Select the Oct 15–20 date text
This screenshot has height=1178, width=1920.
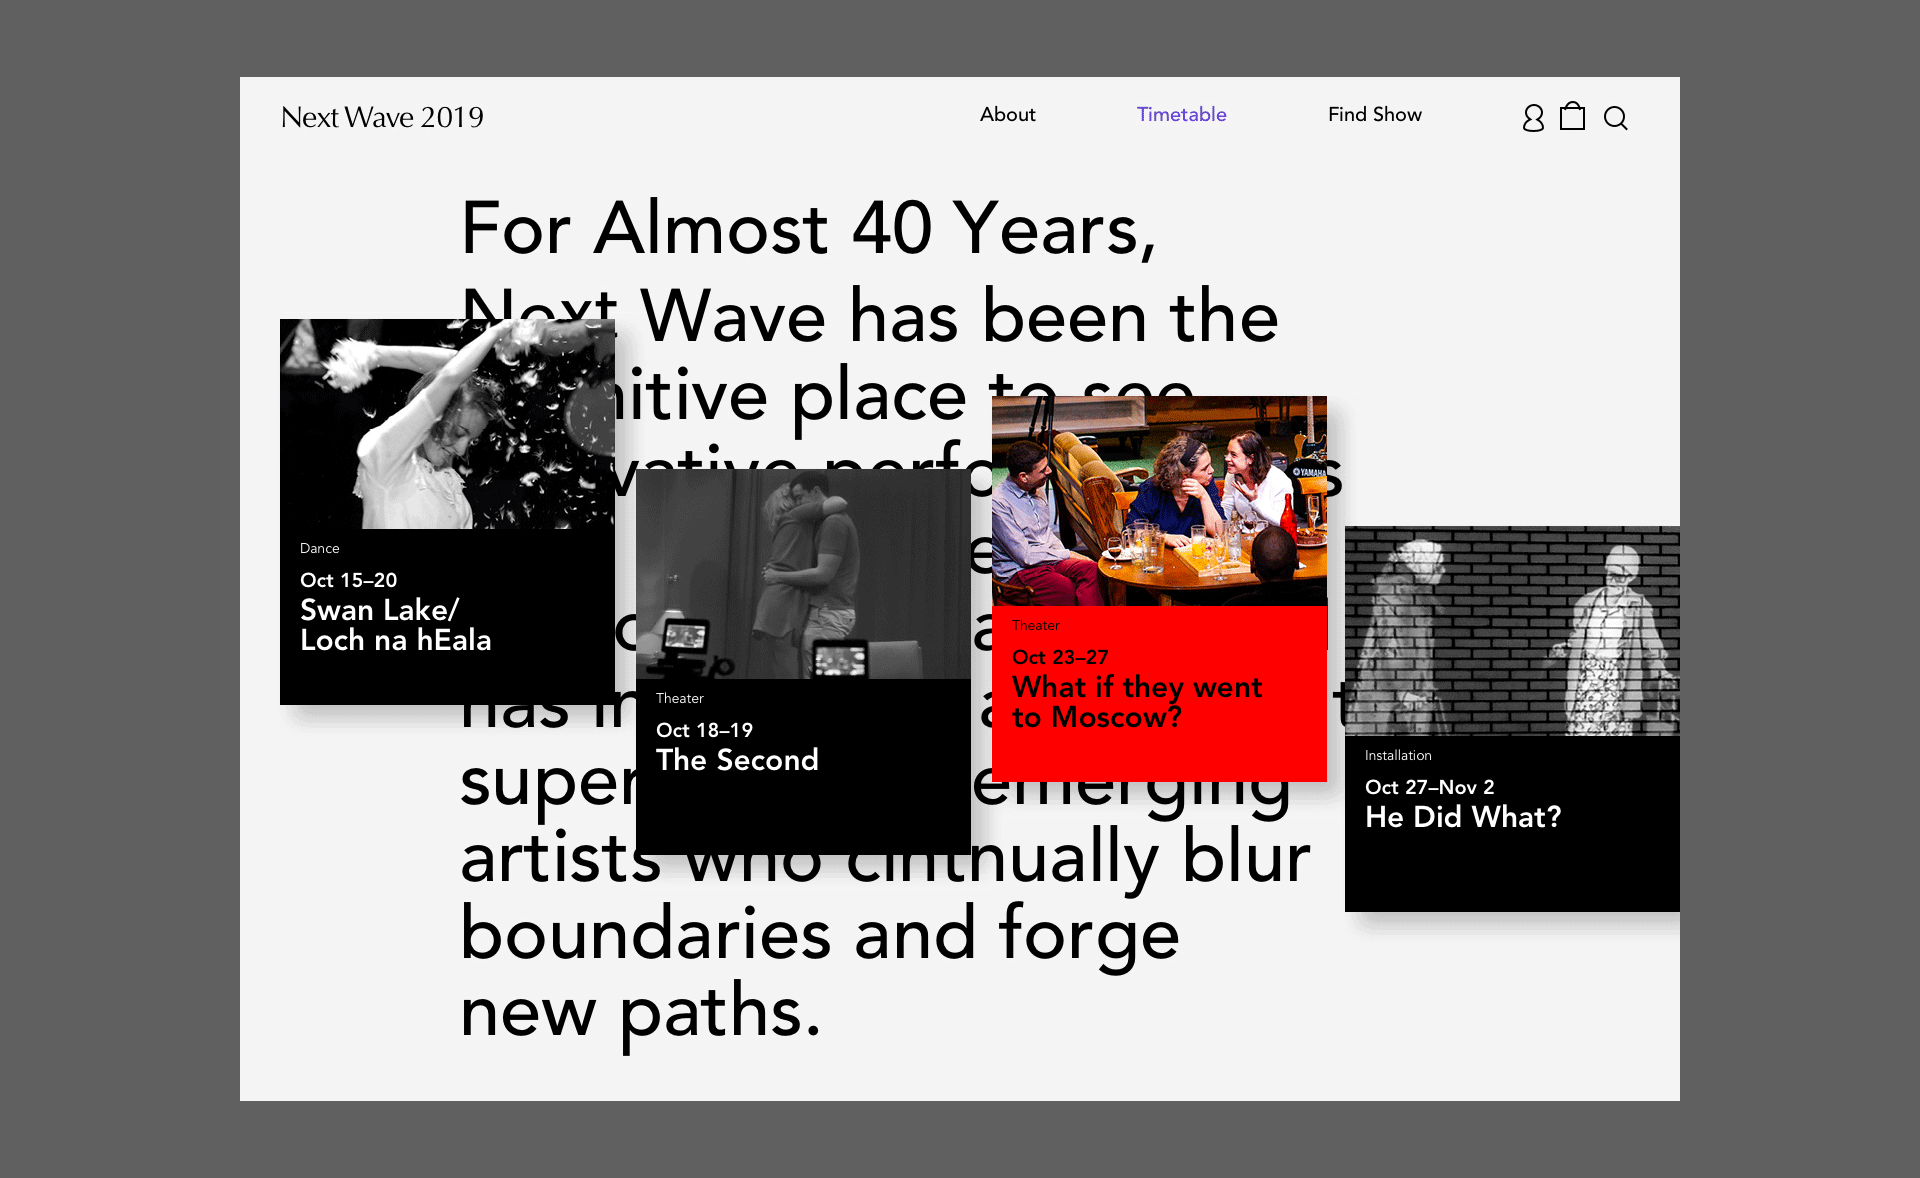coord(348,580)
